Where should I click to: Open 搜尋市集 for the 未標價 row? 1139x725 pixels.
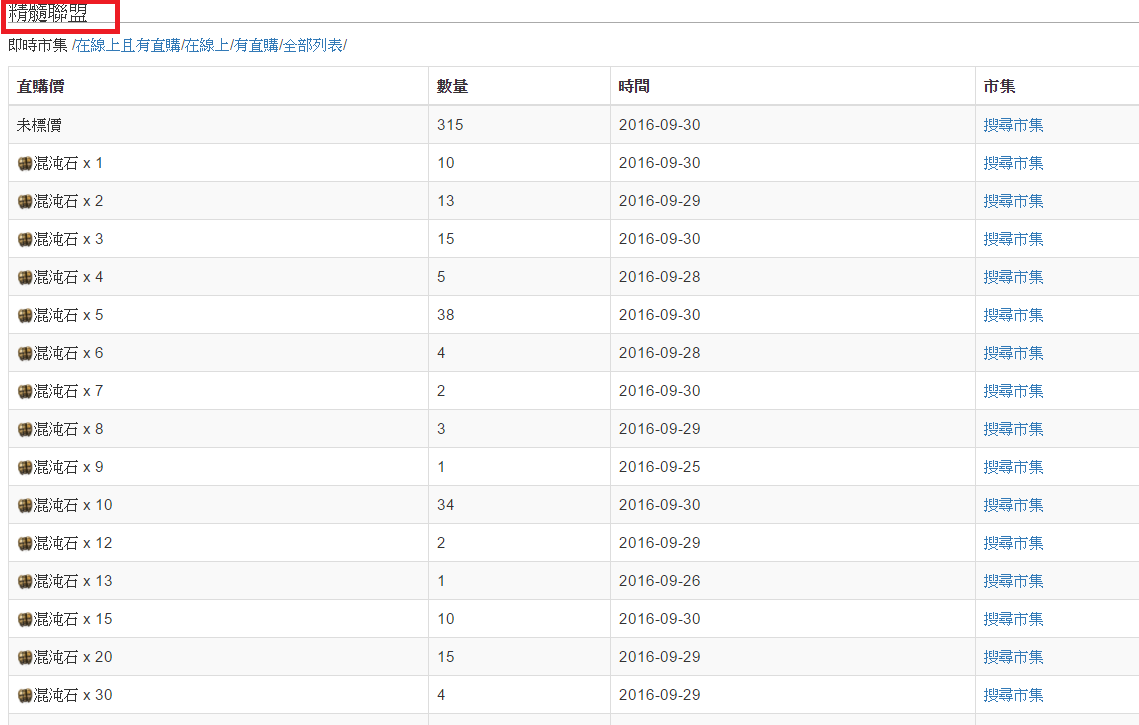tap(1013, 125)
